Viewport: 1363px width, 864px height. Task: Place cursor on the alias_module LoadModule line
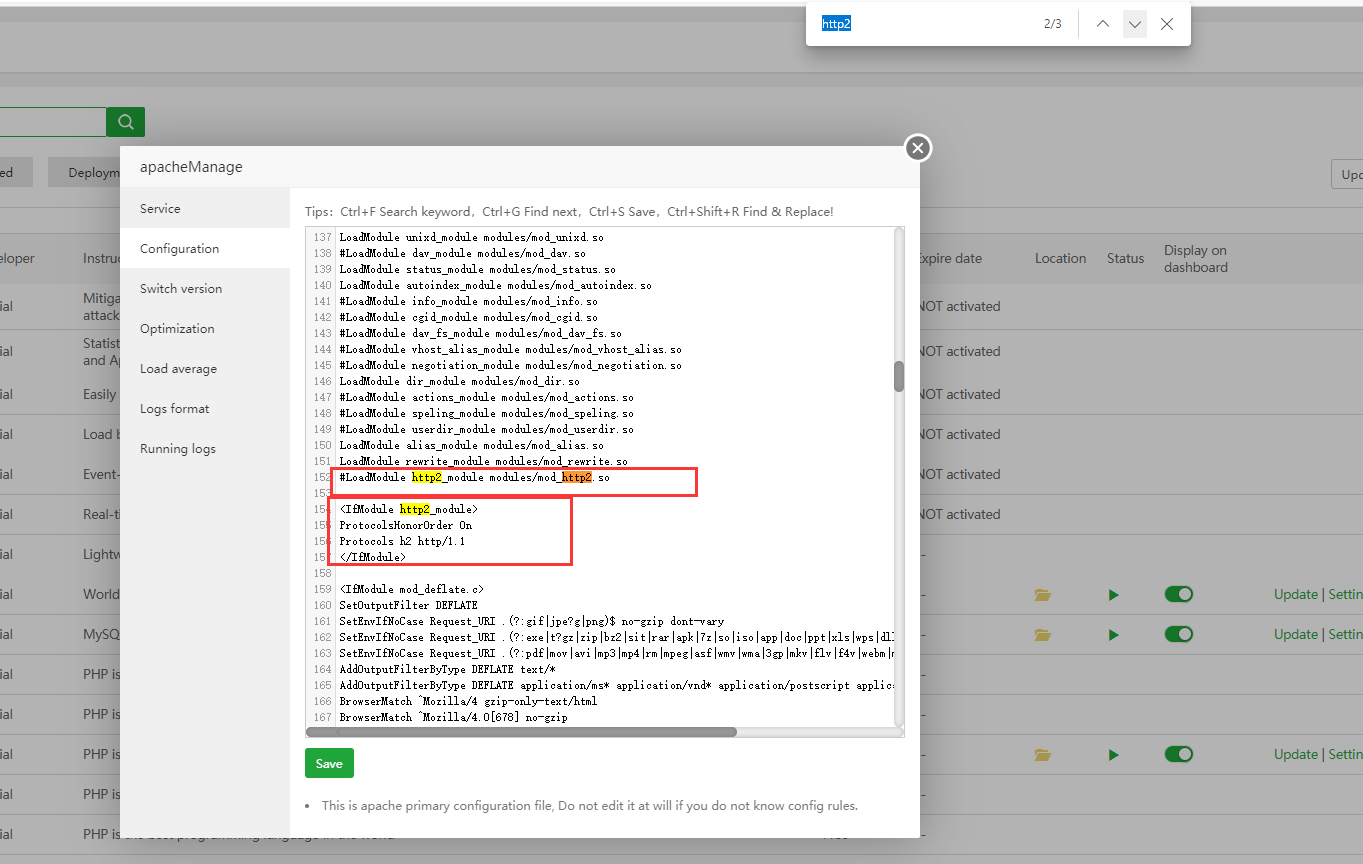[471, 446]
